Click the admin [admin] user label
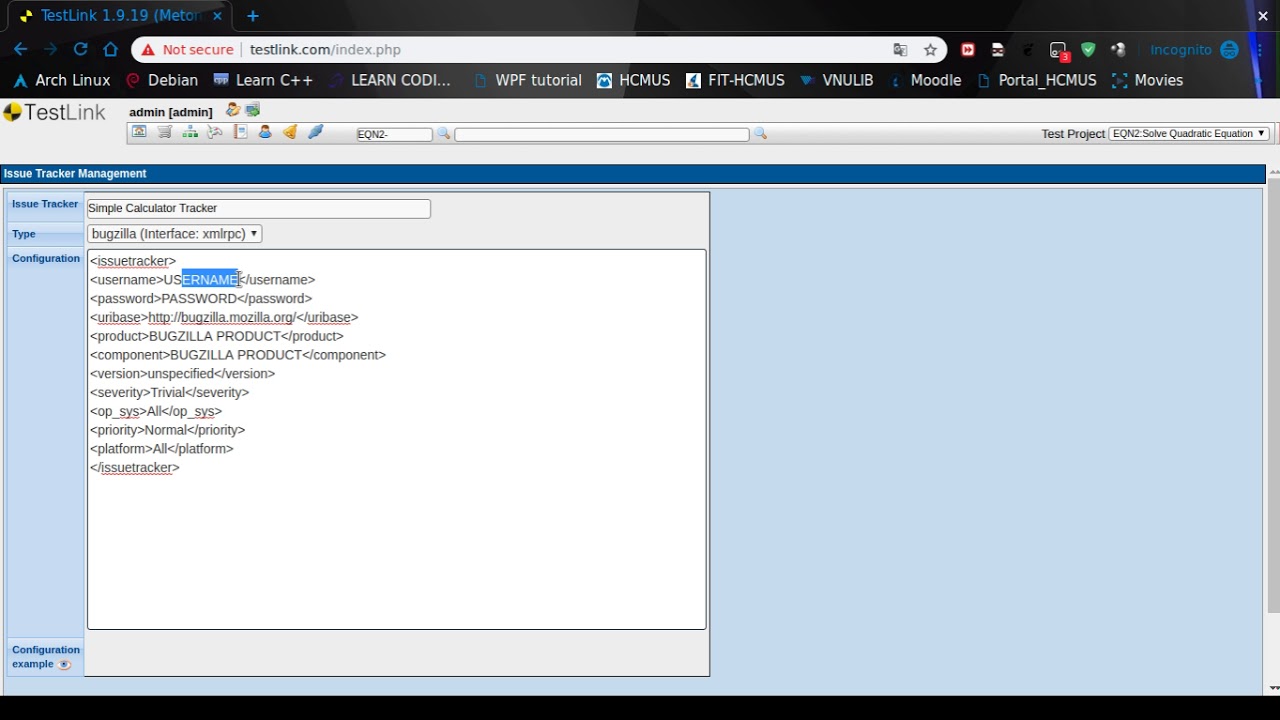1280x720 pixels. pyautogui.click(x=171, y=112)
